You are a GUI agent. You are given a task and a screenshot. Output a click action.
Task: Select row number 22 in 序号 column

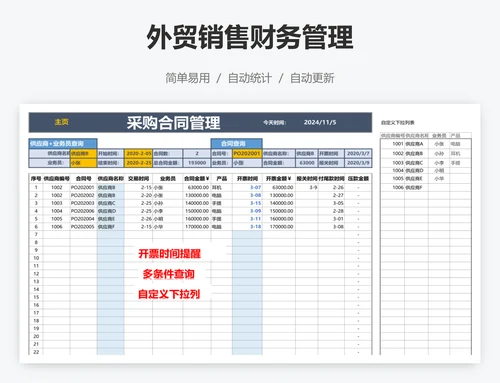click(36, 352)
